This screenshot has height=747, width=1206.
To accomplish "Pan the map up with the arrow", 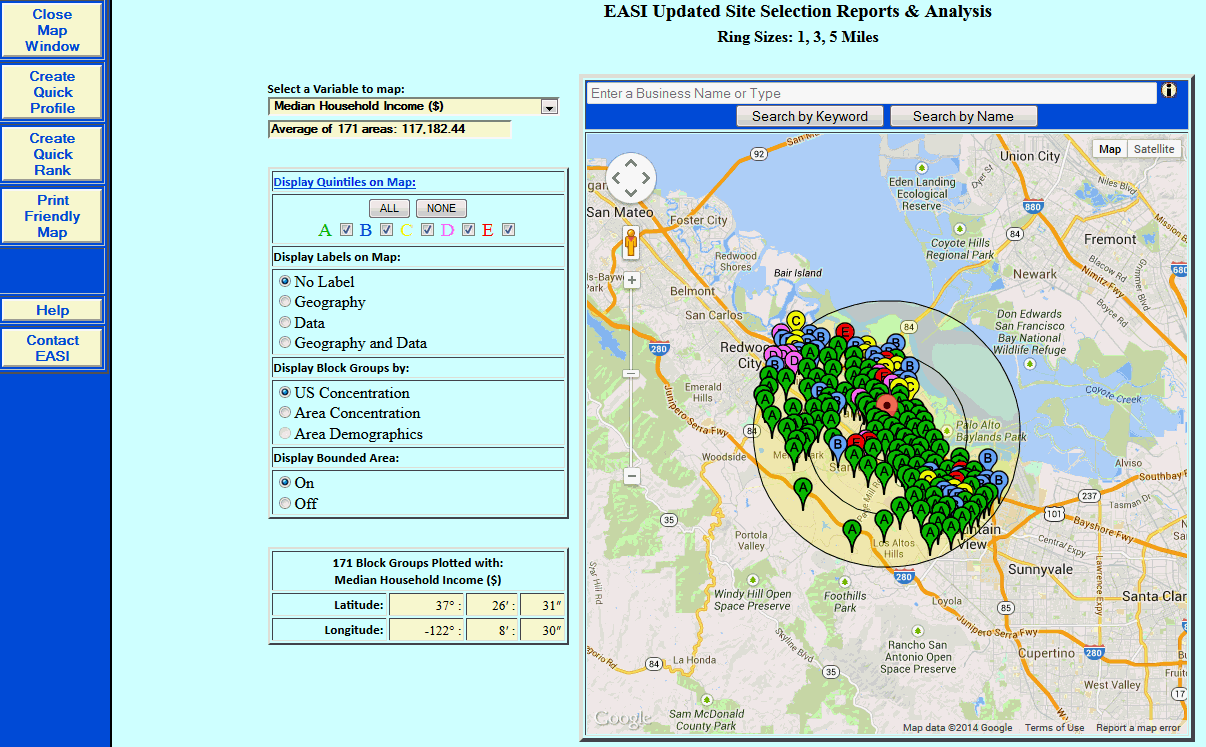I will tap(632, 163).
